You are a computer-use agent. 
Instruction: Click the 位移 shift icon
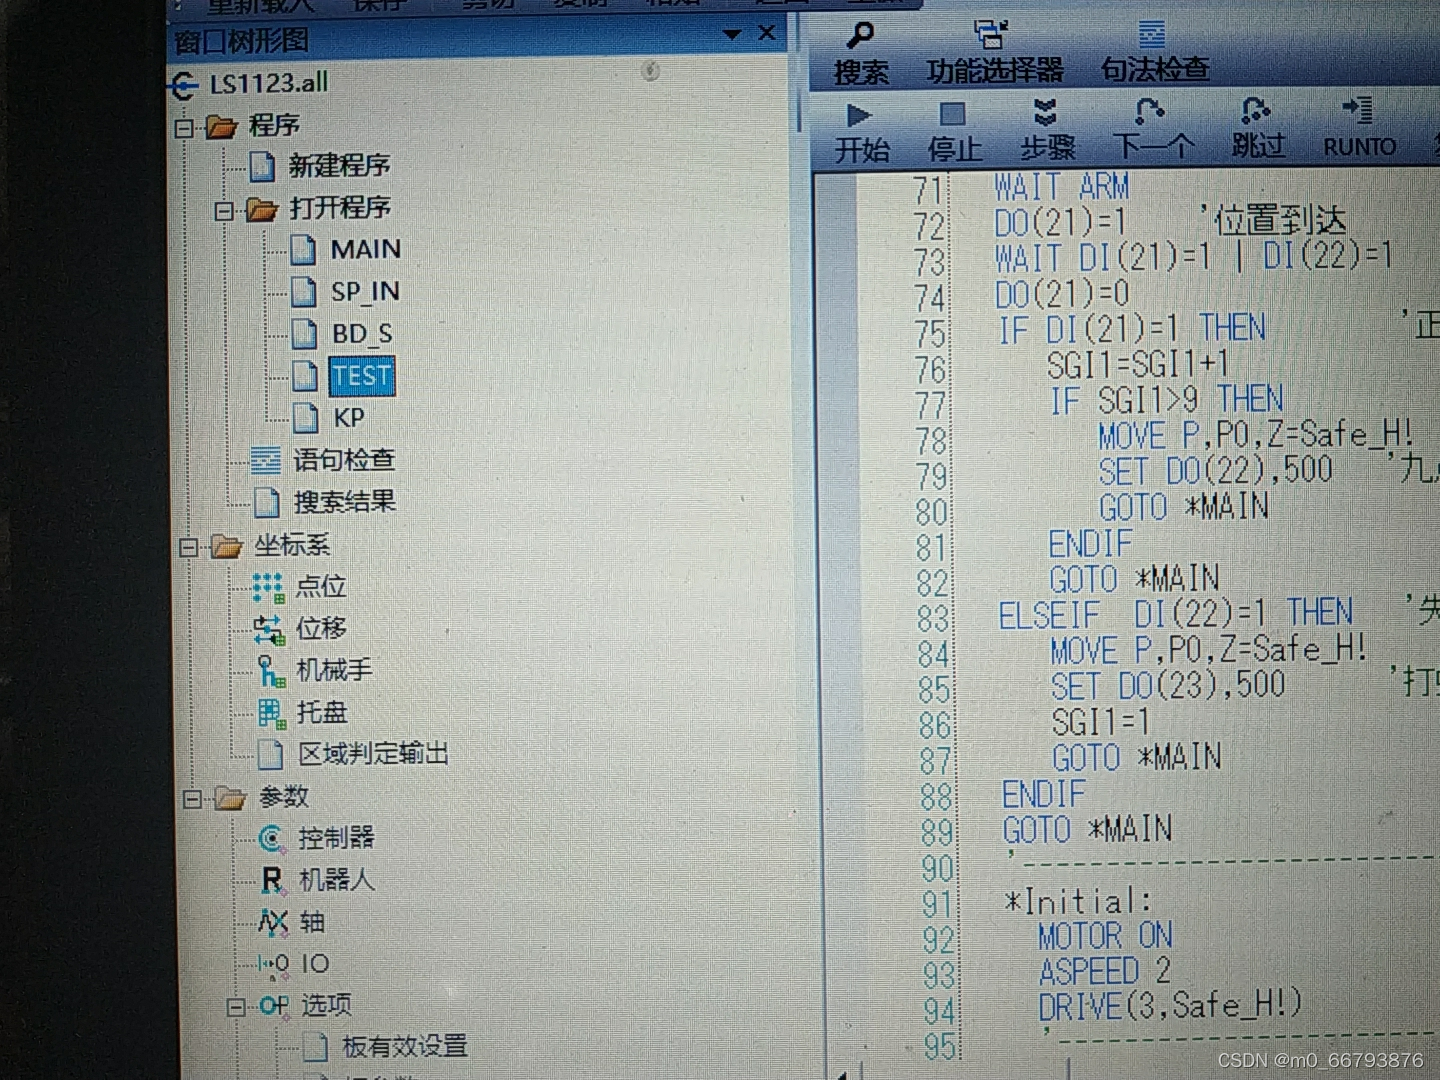(269, 629)
